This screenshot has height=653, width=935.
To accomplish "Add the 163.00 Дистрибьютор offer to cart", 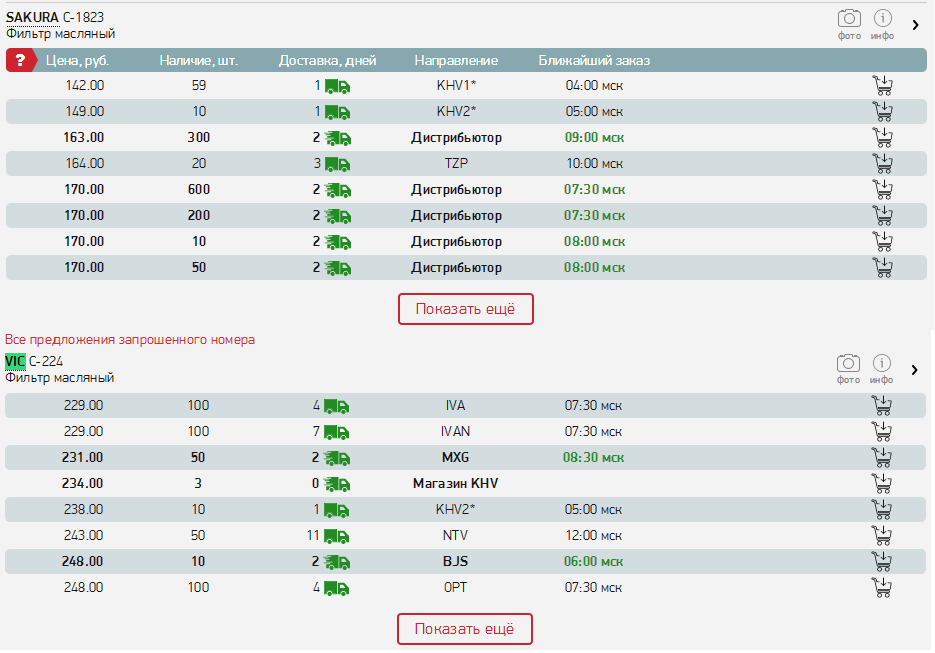I will point(883,138).
